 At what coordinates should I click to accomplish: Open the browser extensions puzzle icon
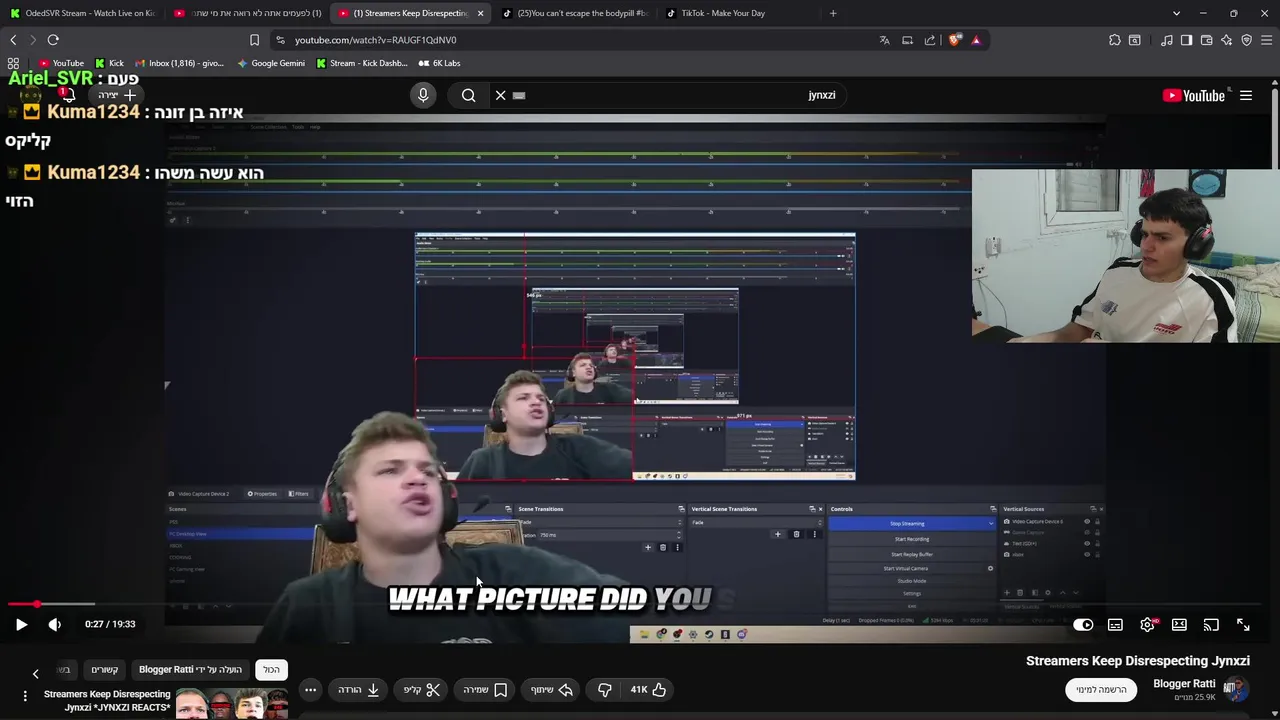pyautogui.click(x=1114, y=40)
